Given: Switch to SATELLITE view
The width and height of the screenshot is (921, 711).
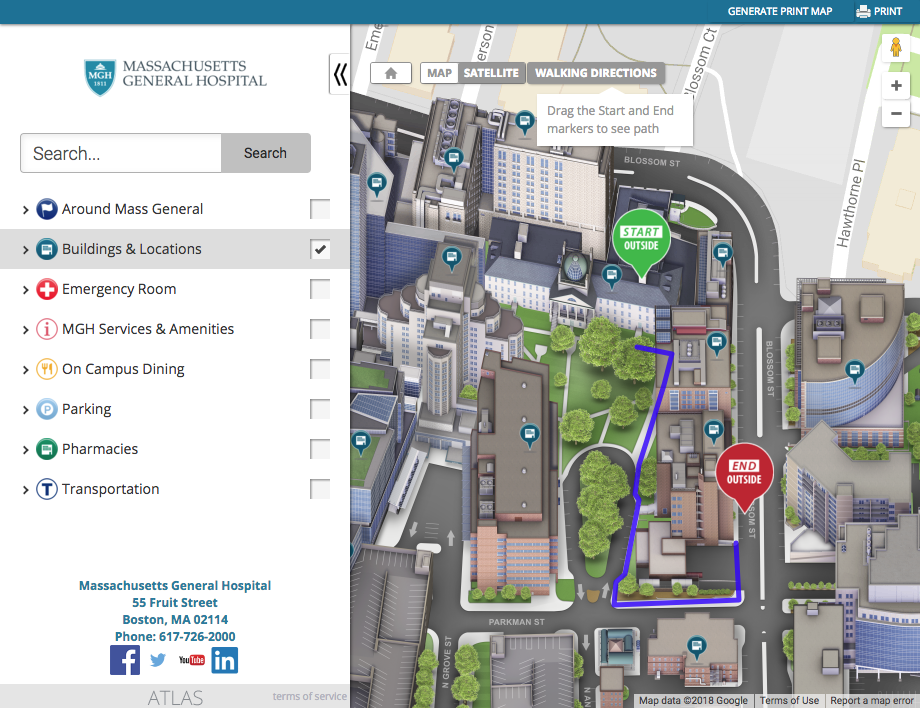Looking at the screenshot, I should click(491, 73).
